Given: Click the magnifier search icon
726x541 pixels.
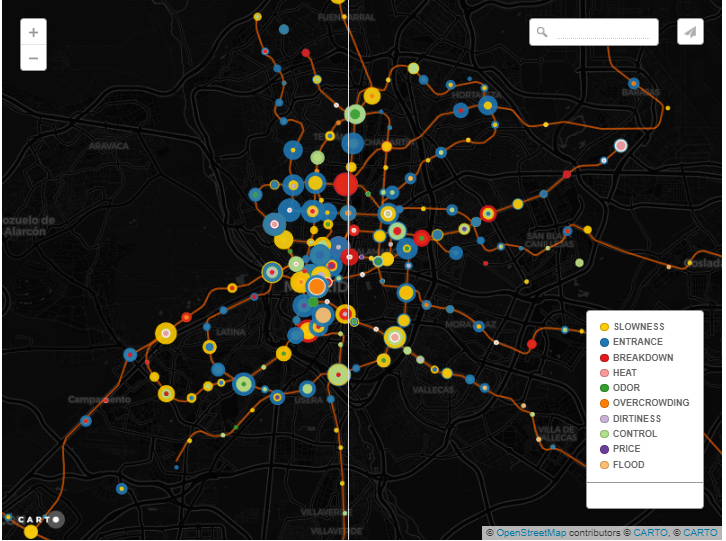Looking at the screenshot, I should click(x=542, y=32).
